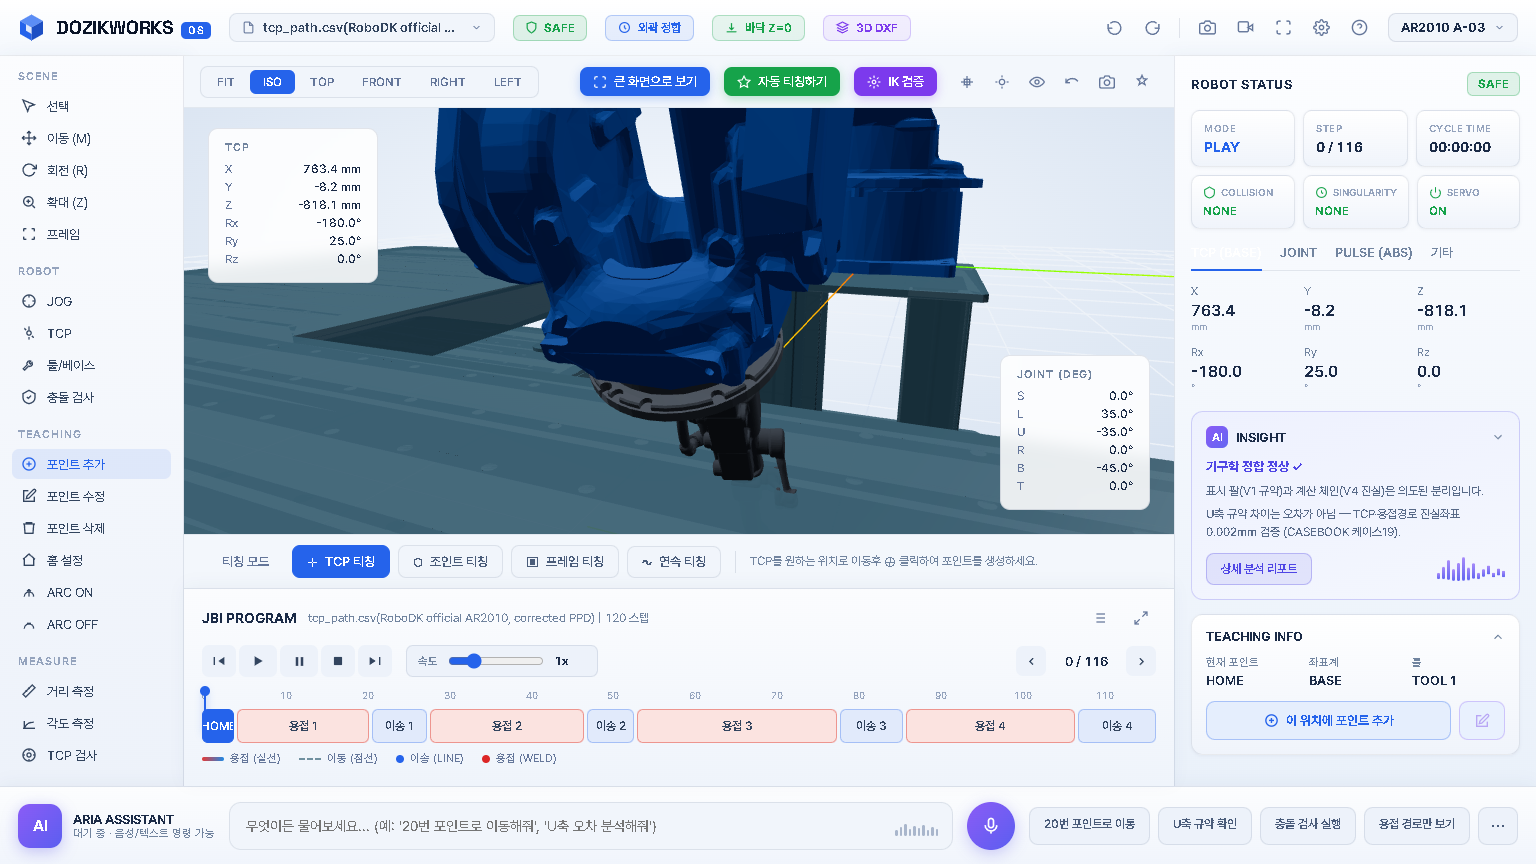This screenshot has width=1536, height=864.
Task: Open the JOINT tab in Robot Status
Action: 1298,253
